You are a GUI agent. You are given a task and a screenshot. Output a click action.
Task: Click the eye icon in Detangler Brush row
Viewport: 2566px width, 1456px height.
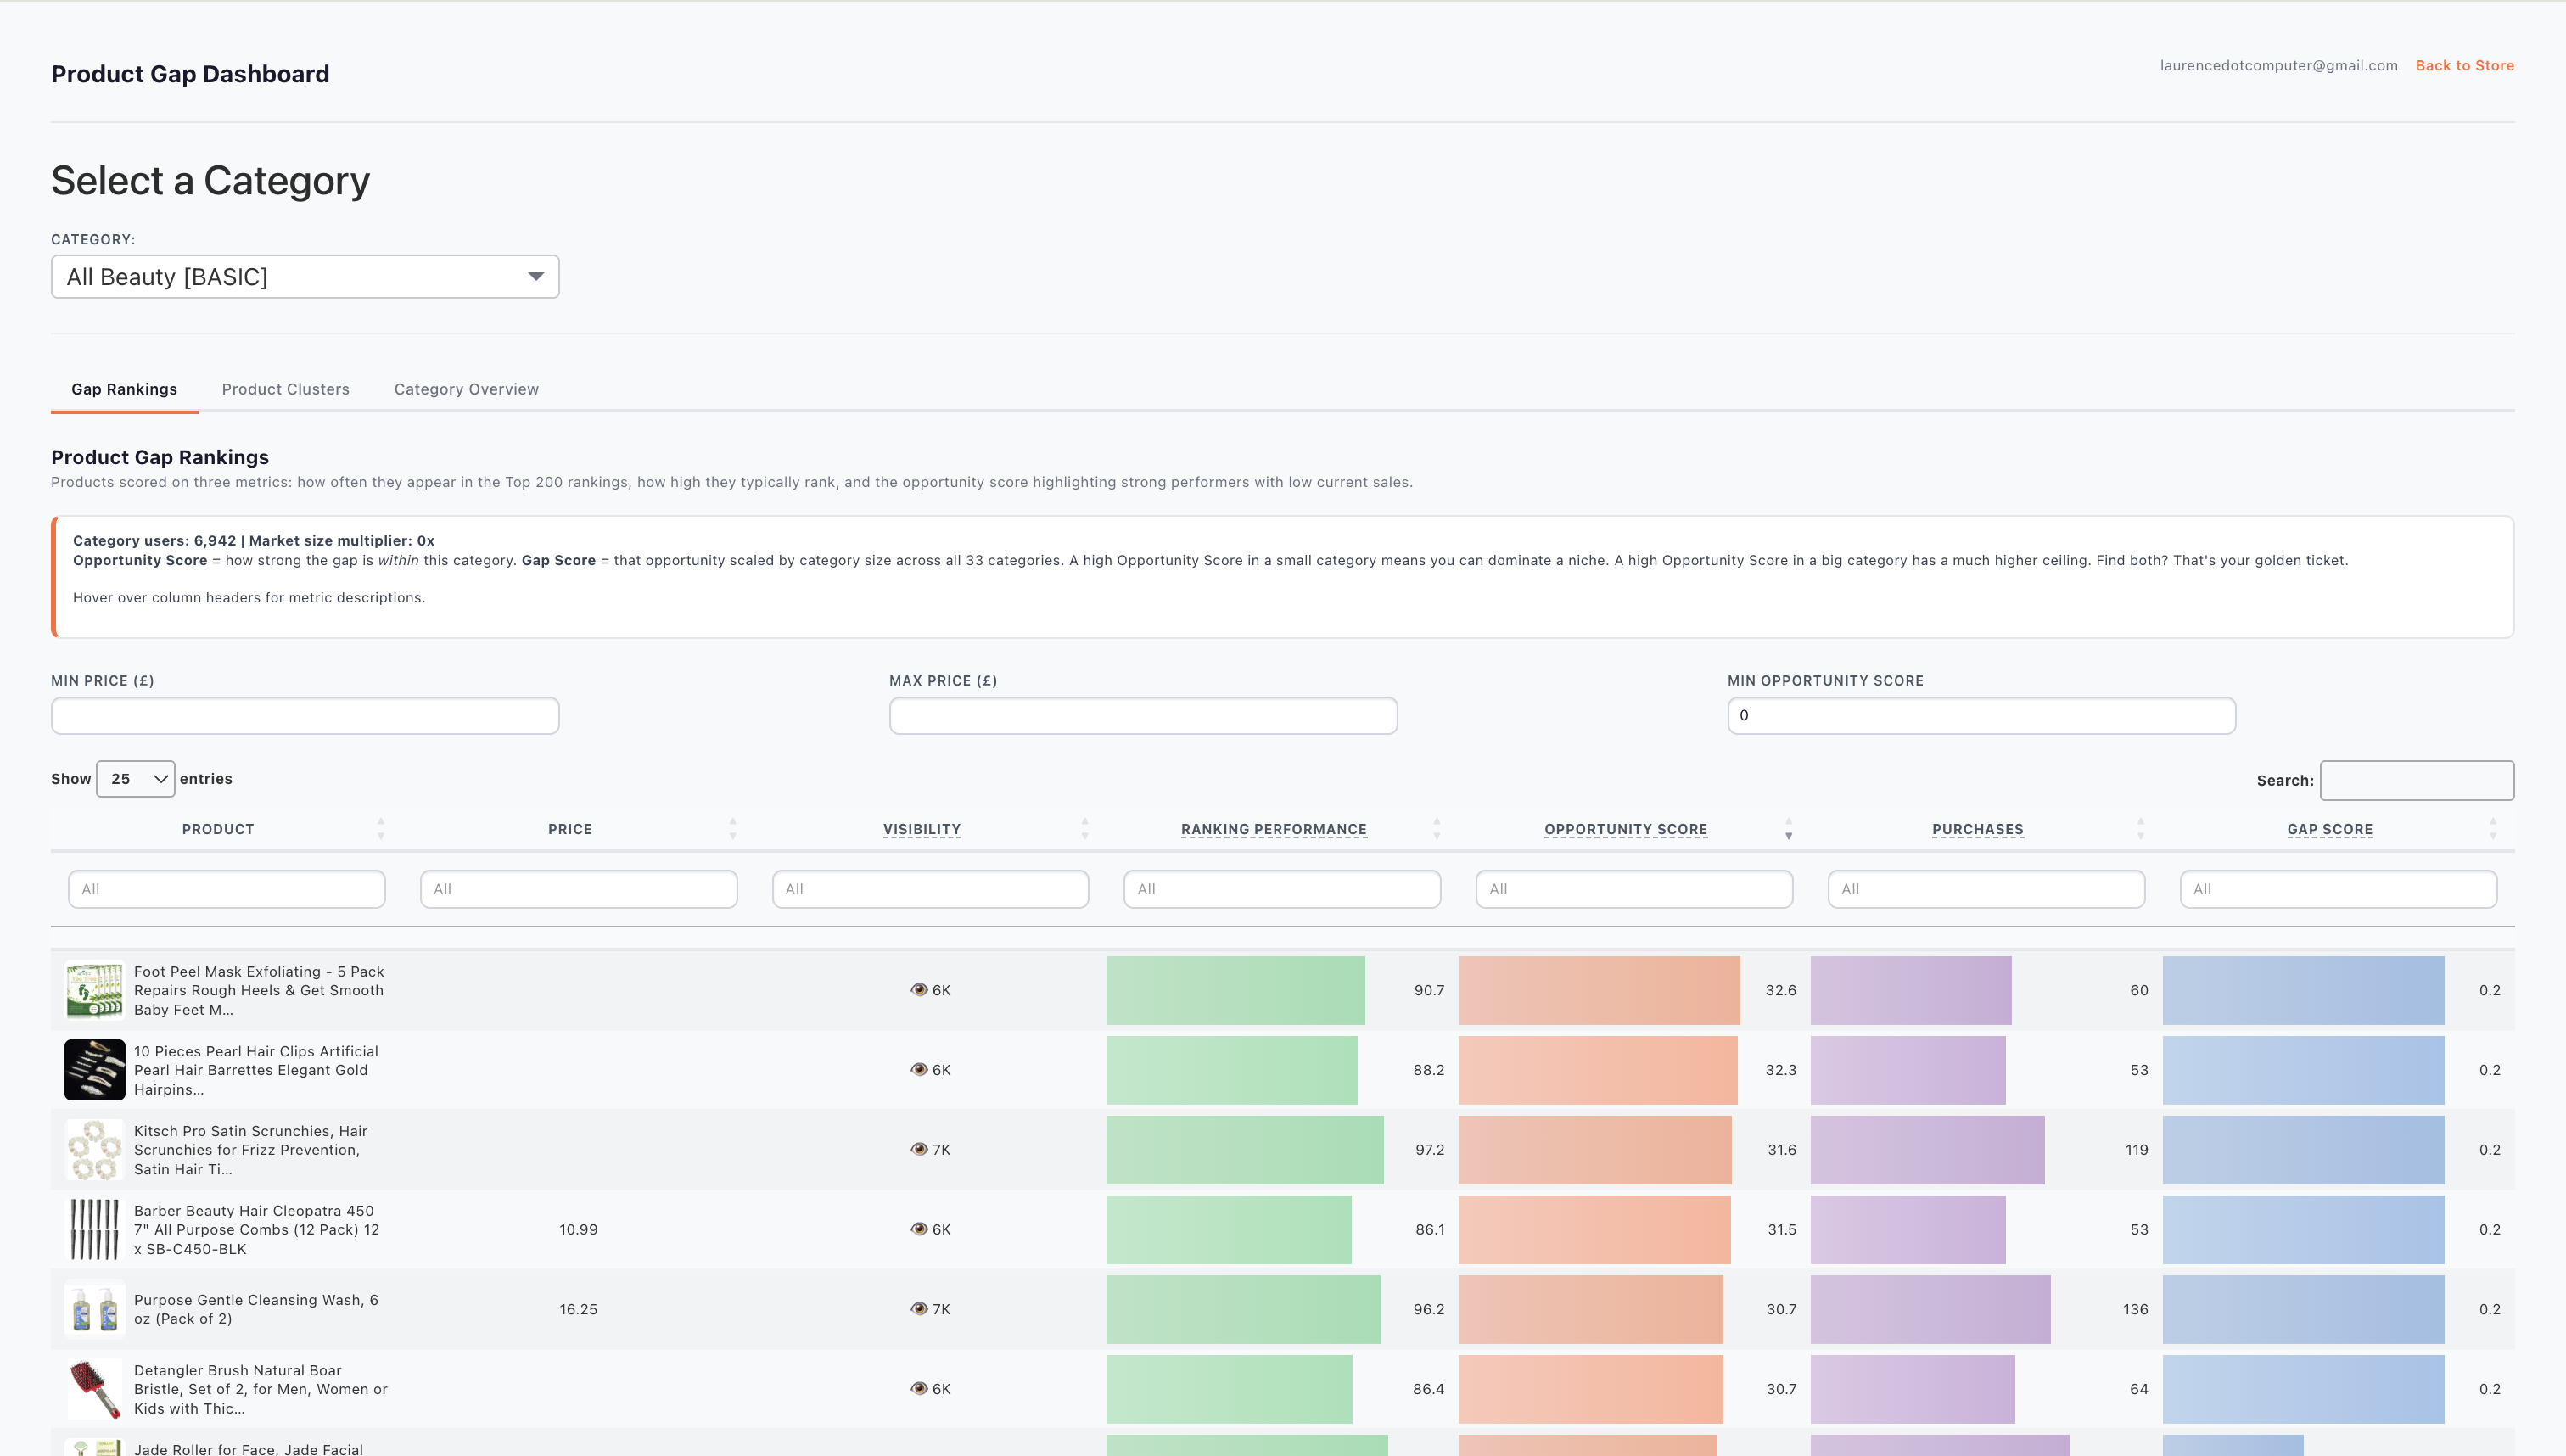919,1388
